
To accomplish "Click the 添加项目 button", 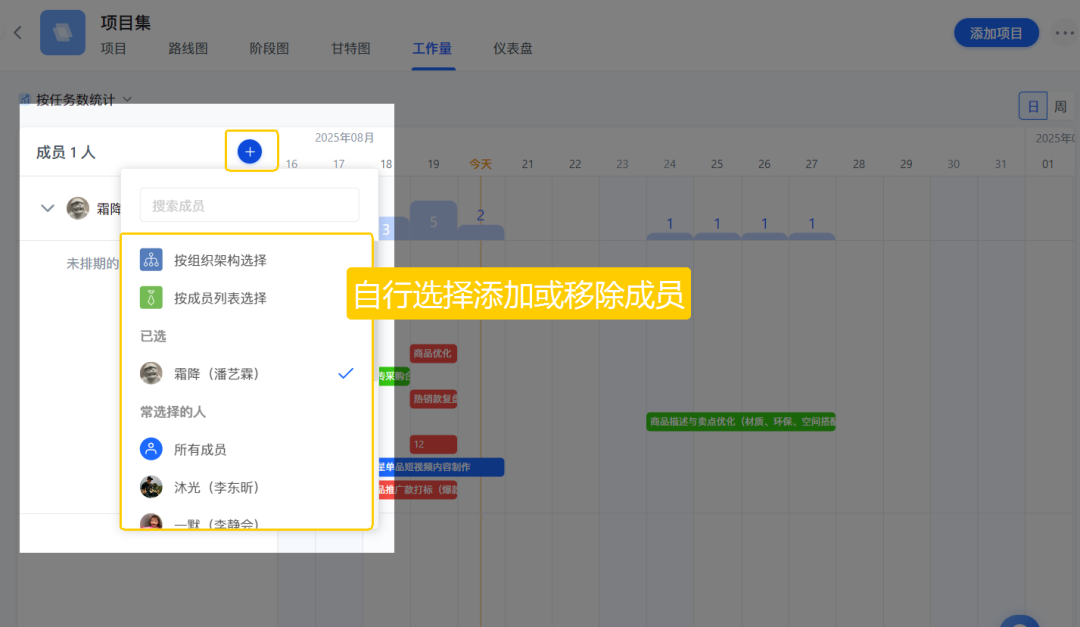I will (x=996, y=33).
